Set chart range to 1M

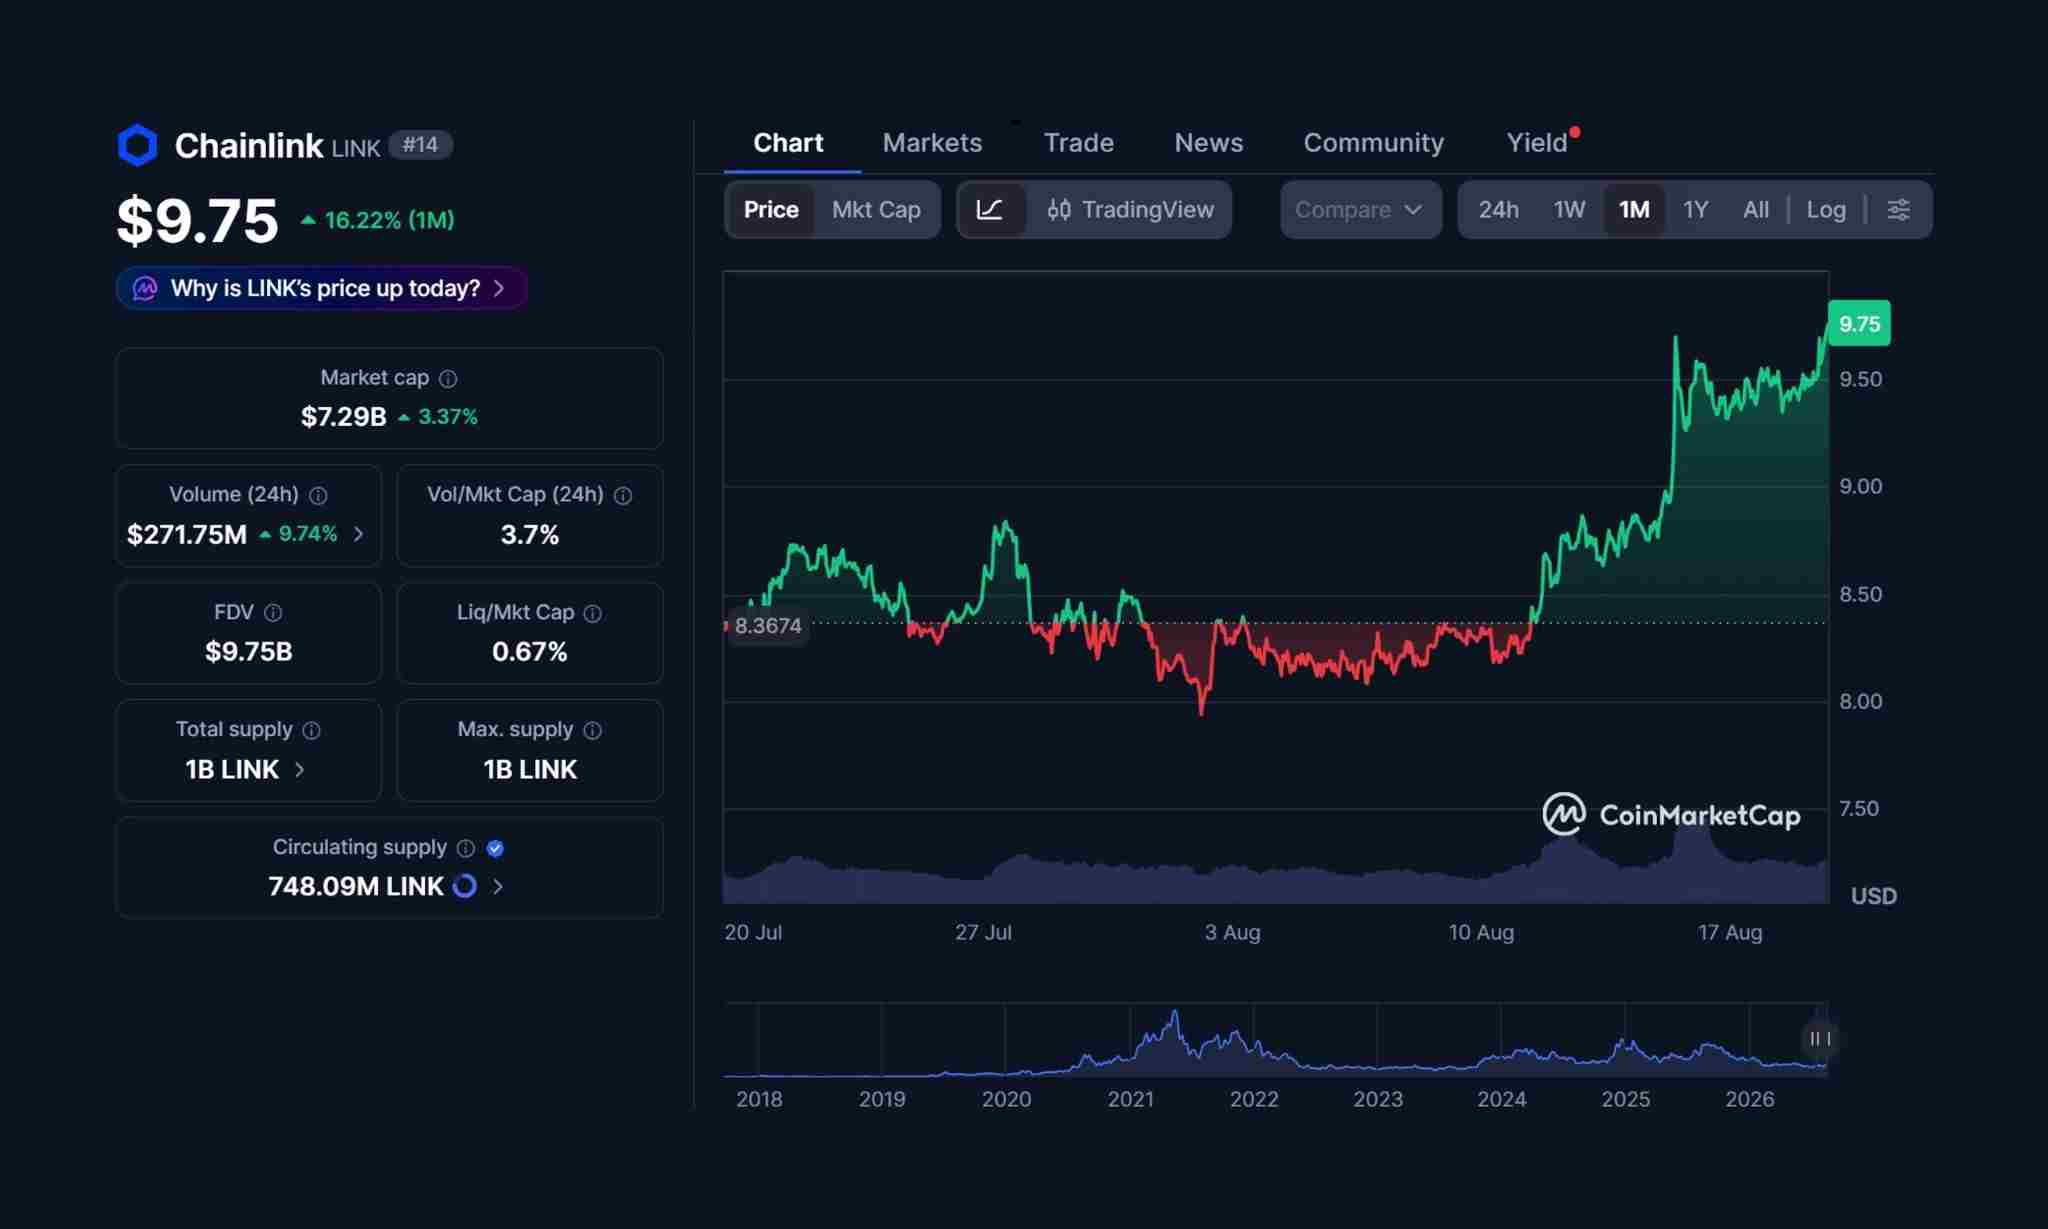click(1634, 210)
